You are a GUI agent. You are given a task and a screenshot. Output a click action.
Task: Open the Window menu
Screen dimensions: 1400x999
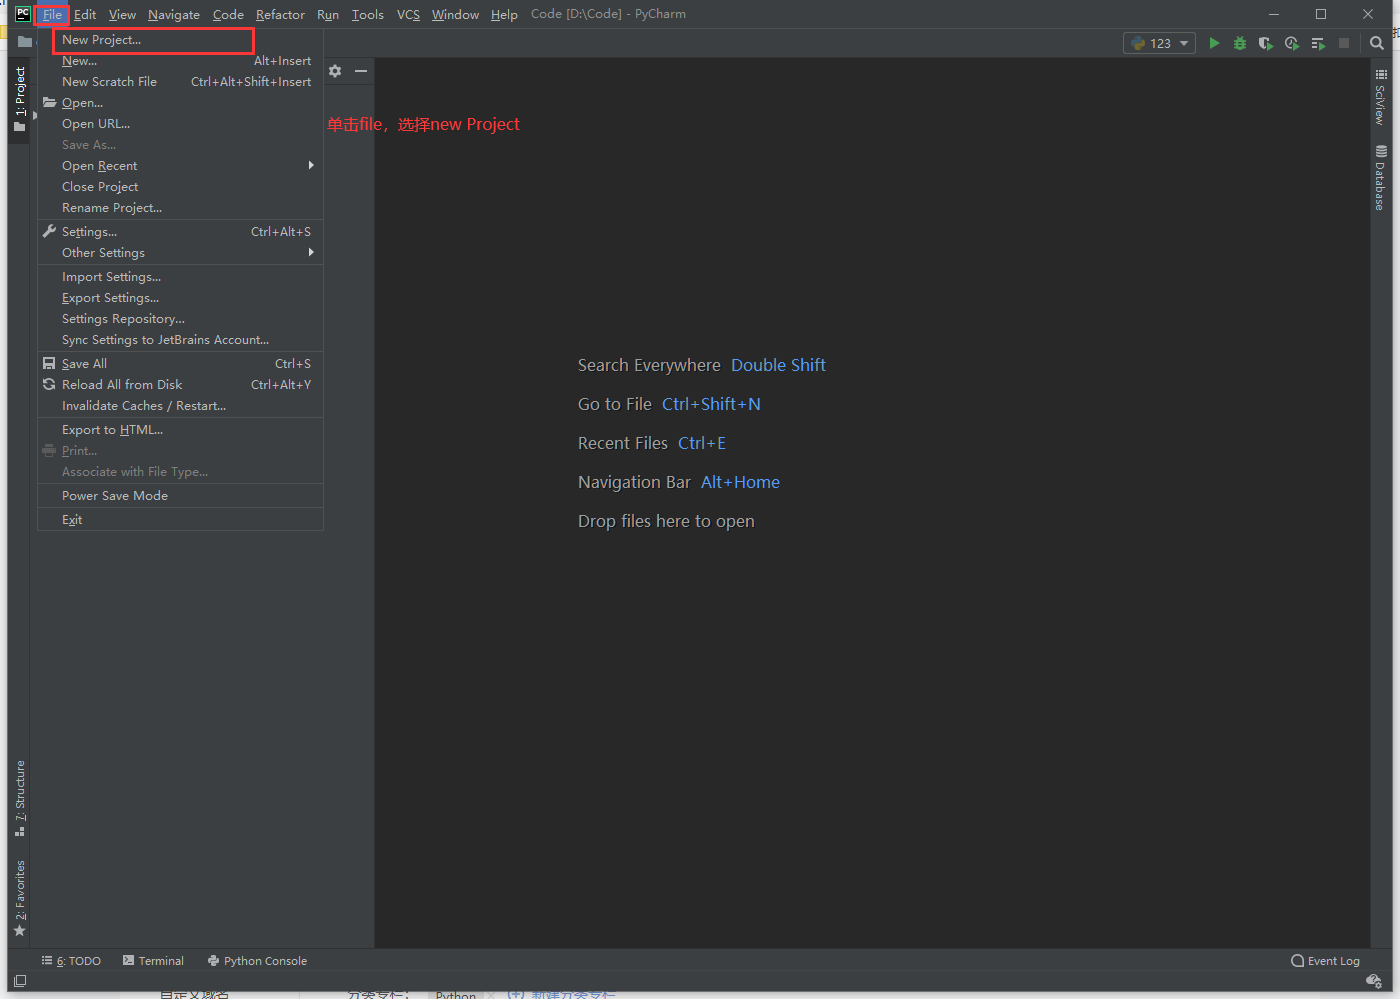(455, 15)
